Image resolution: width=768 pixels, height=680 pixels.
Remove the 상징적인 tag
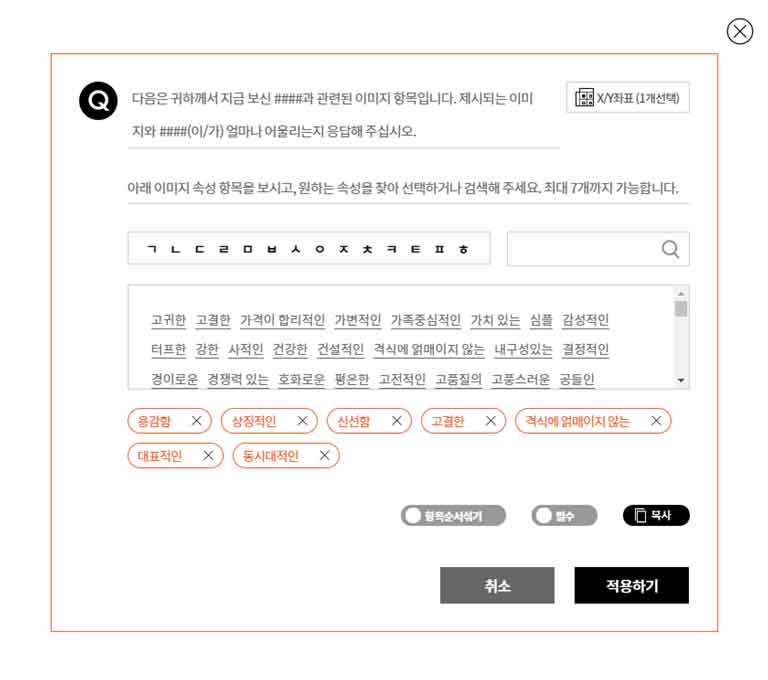click(303, 421)
